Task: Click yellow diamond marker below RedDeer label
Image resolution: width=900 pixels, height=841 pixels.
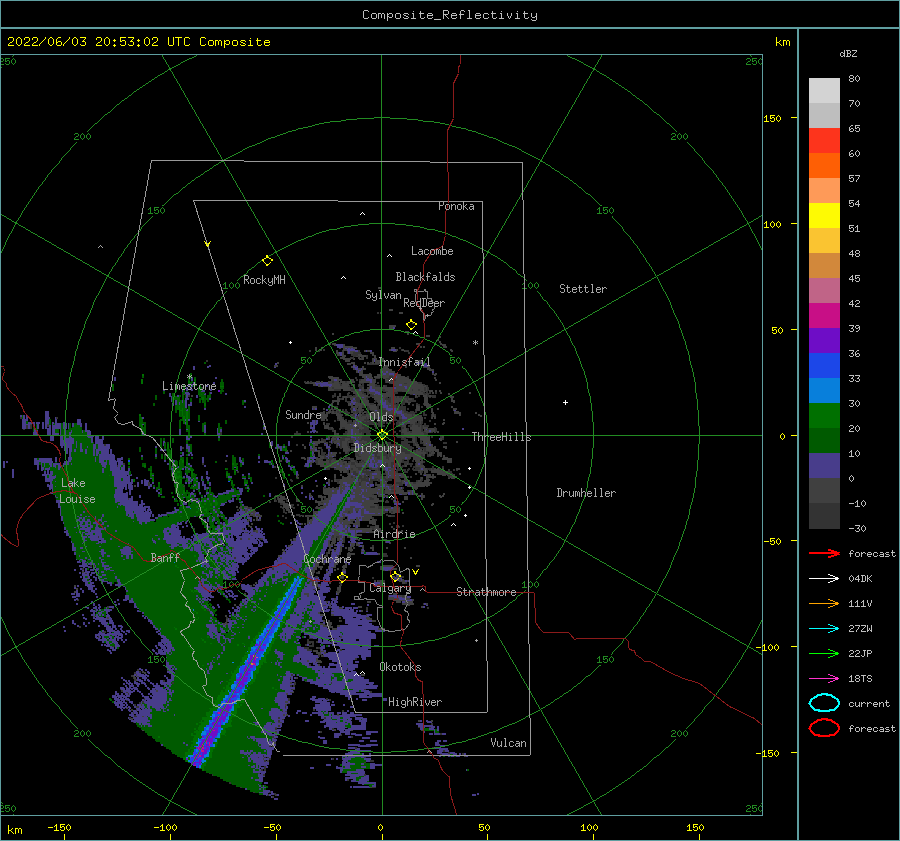Action: [x=411, y=325]
